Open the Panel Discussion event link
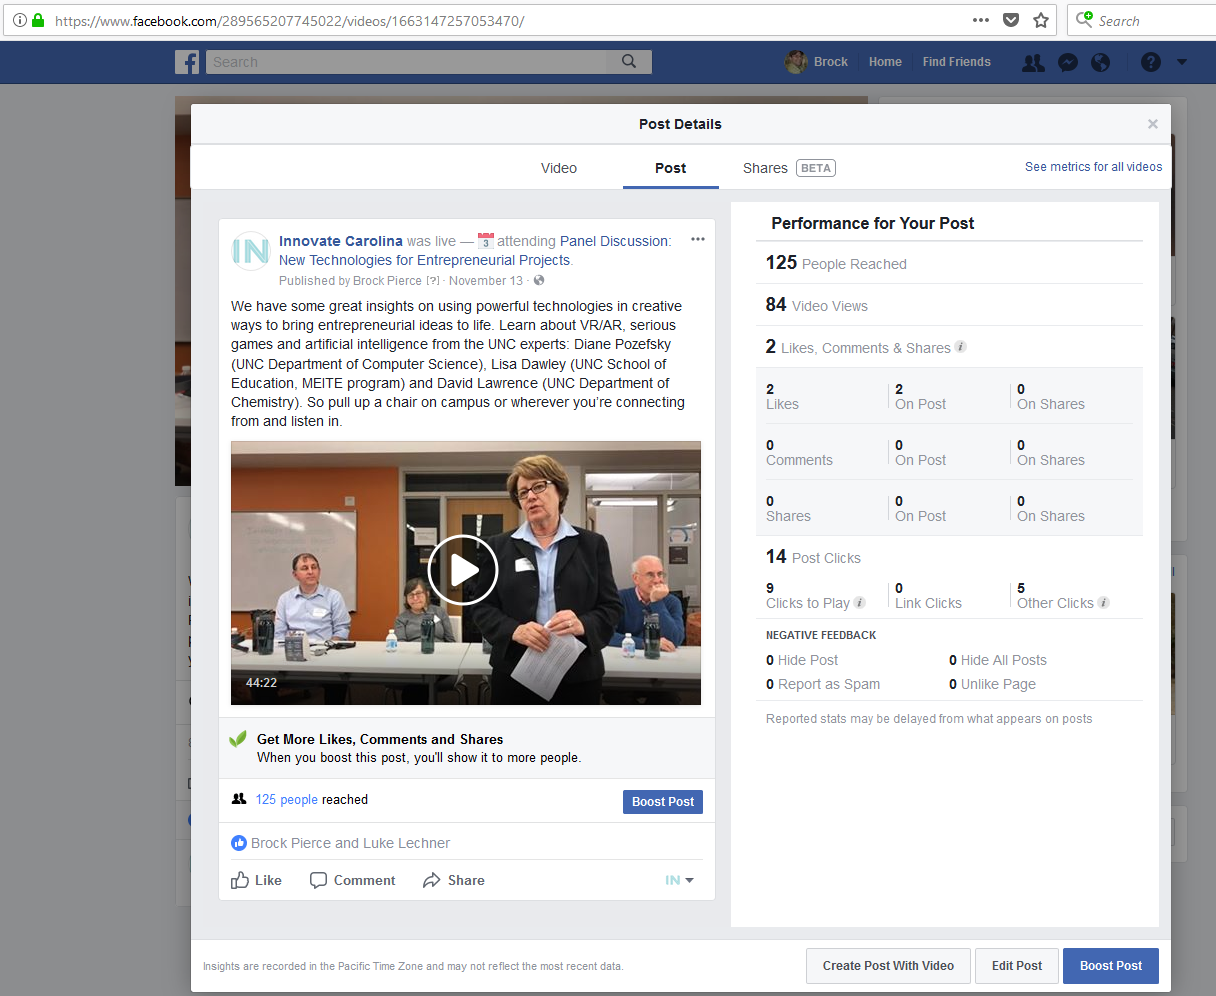 point(475,251)
